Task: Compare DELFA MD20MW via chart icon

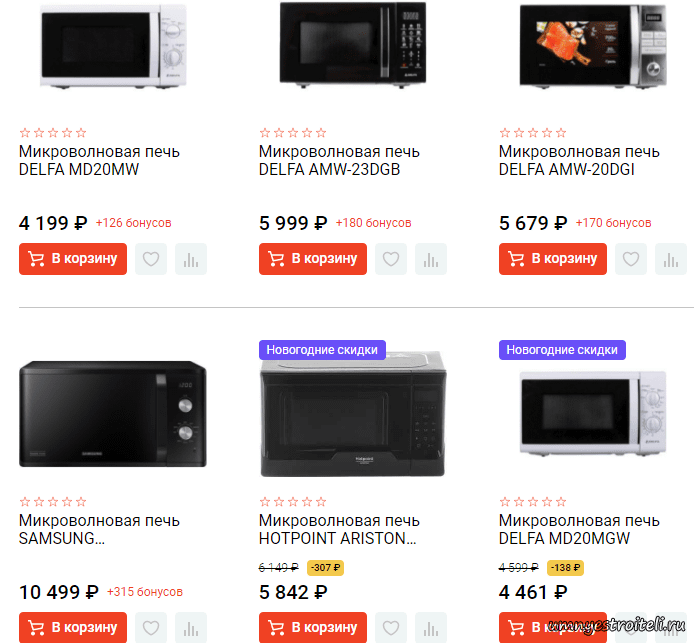Action: point(190,259)
